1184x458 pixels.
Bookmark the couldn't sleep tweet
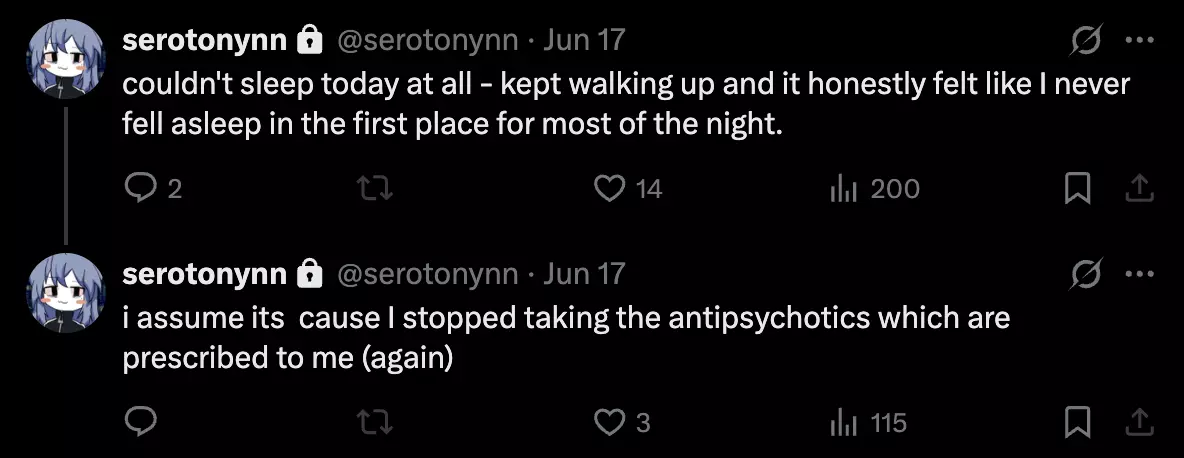(1077, 188)
